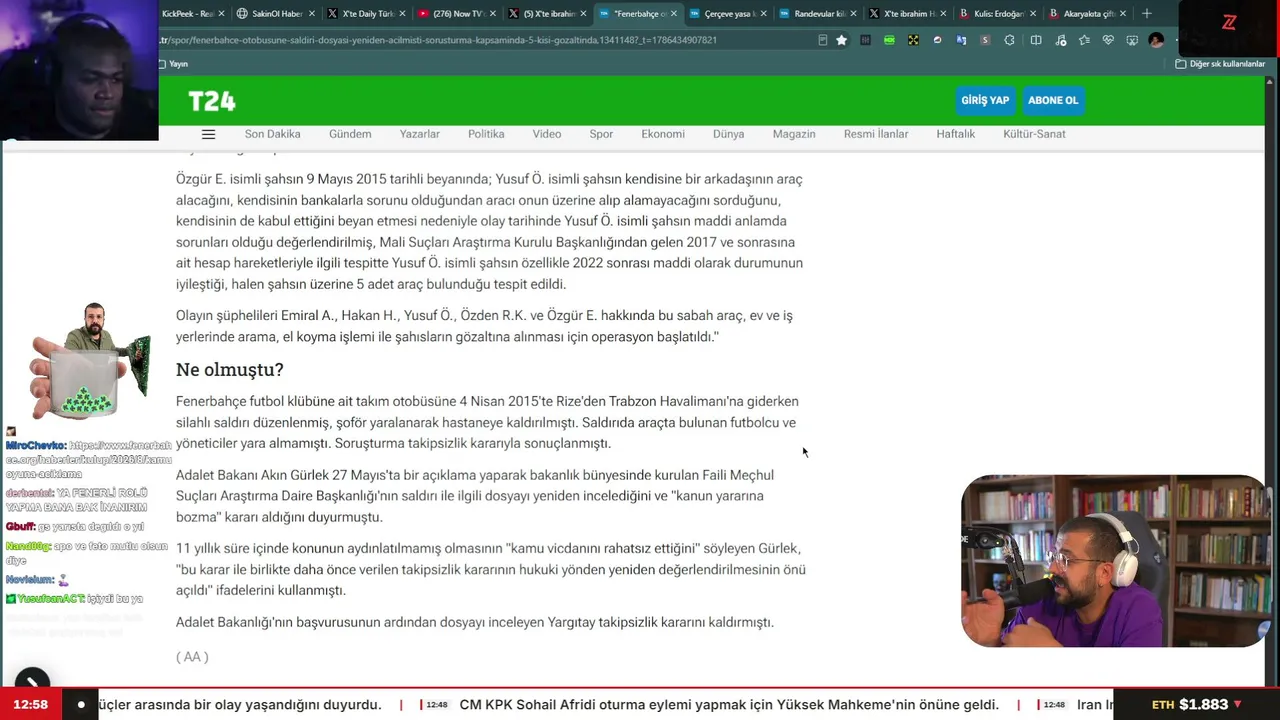Screen dimensions: 1280x720
Task: Click the T24 logo
Action: [x=212, y=101]
